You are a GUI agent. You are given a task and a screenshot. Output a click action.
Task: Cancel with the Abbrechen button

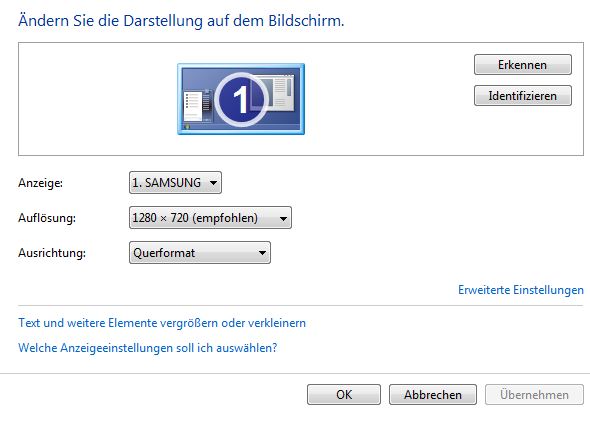click(x=433, y=394)
